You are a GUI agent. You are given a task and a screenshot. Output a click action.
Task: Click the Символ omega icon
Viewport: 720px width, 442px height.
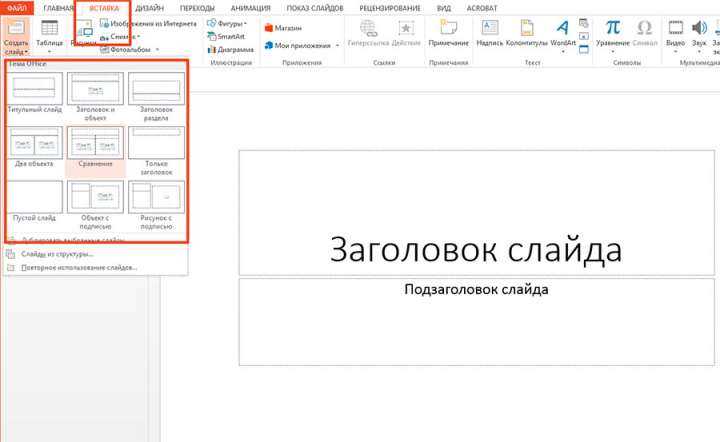click(x=645, y=28)
